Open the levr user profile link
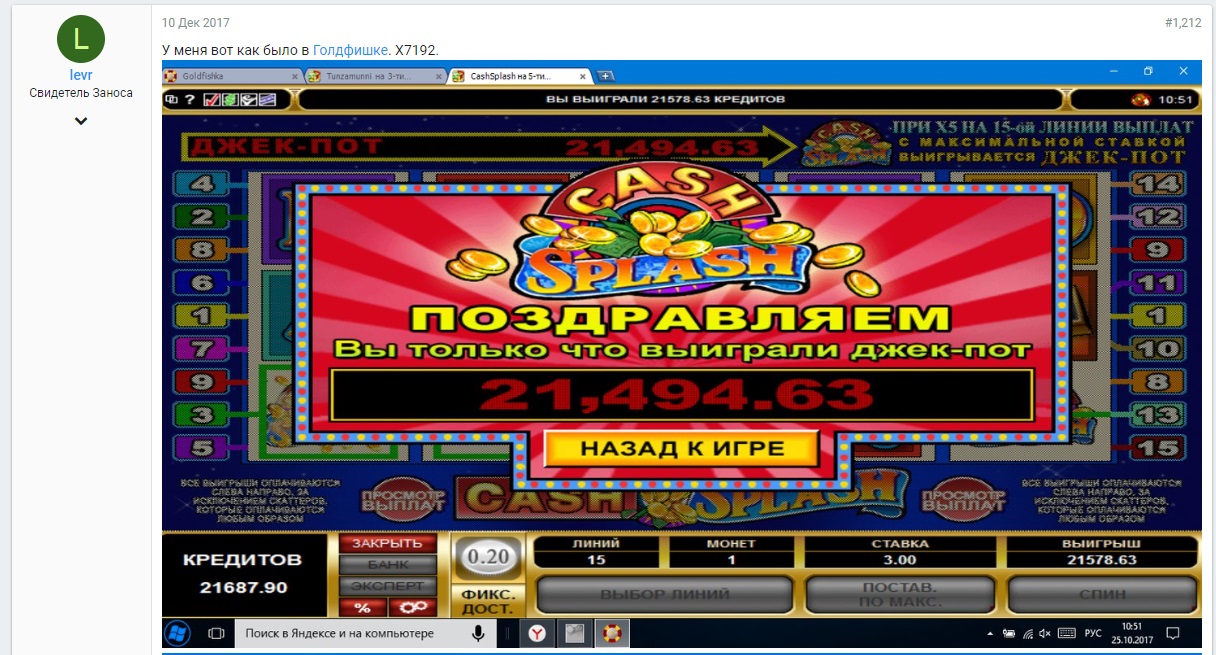Image resolution: width=1216 pixels, height=655 pixels. [81, 75]
